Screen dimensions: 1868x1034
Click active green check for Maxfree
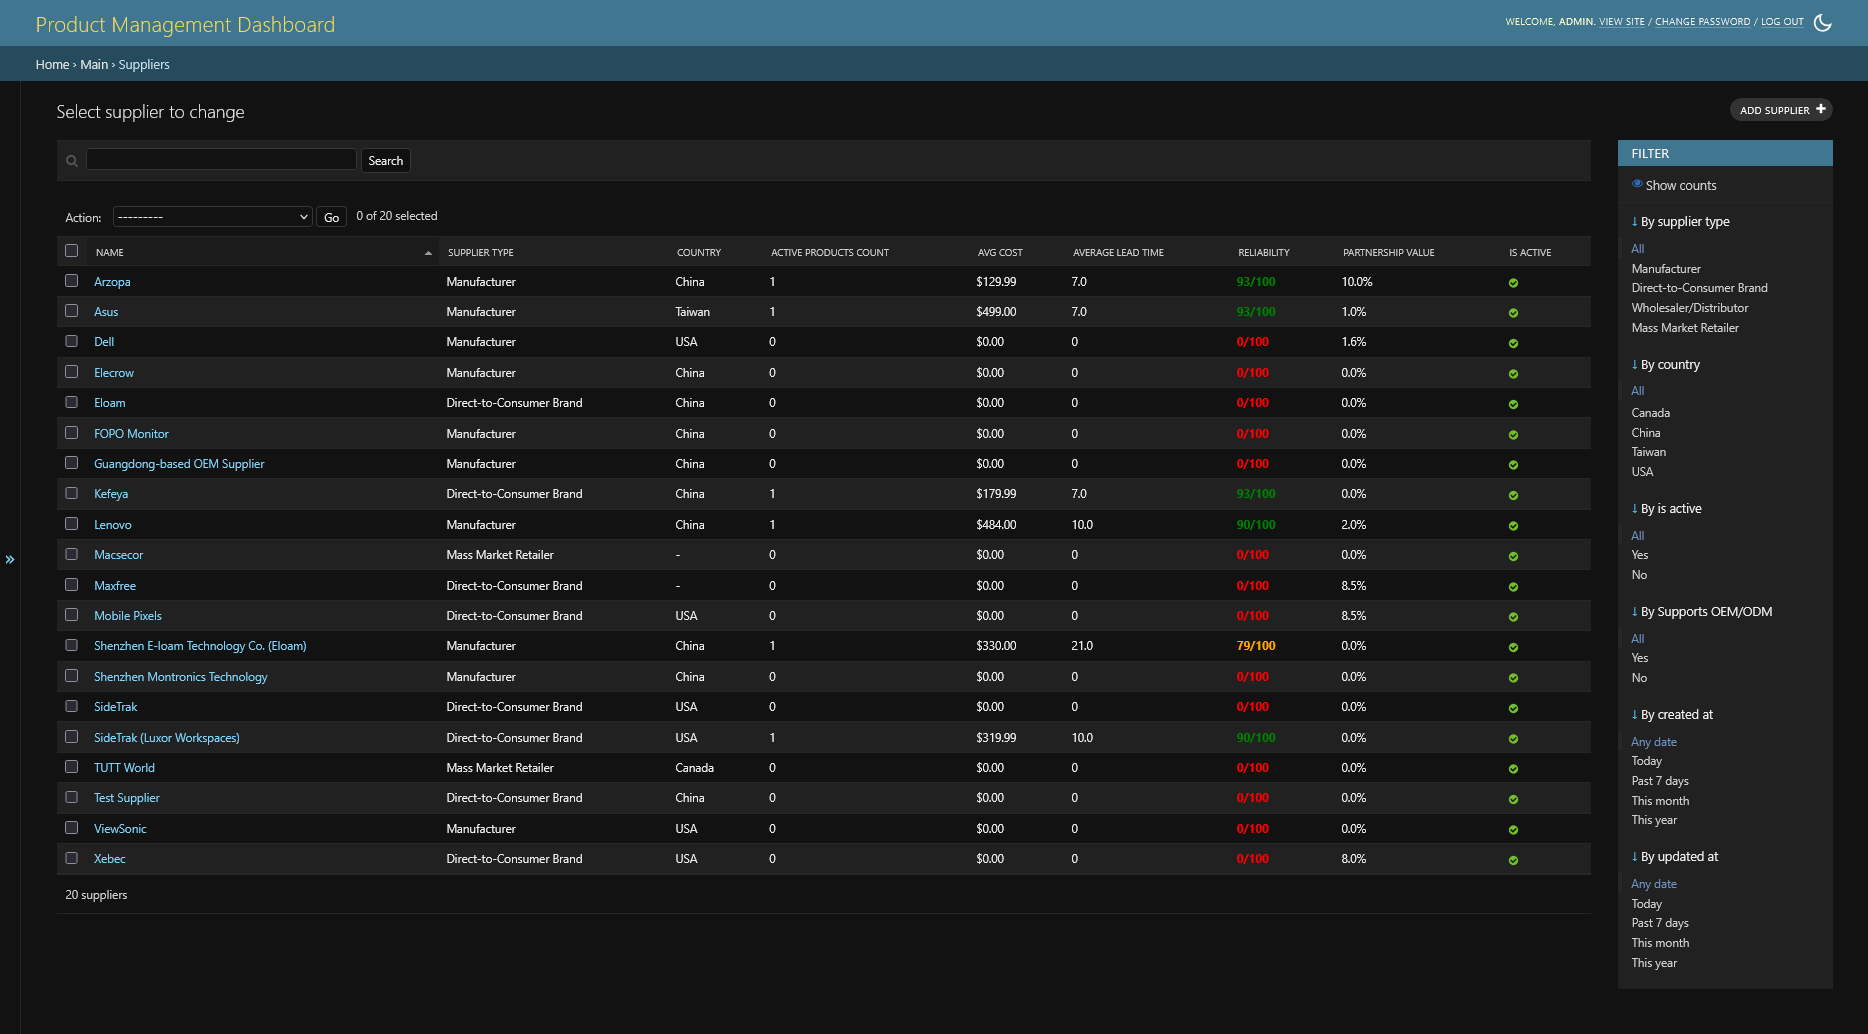[x=1513, y=587]
